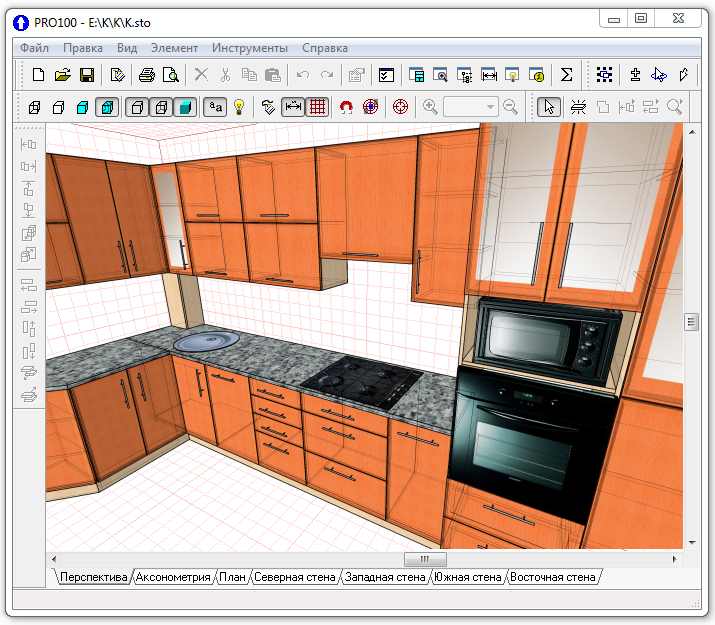The height and width of the screenshot is (625, 715).
Task: Expand the zoom level dropdown
Action: [490, 107]
